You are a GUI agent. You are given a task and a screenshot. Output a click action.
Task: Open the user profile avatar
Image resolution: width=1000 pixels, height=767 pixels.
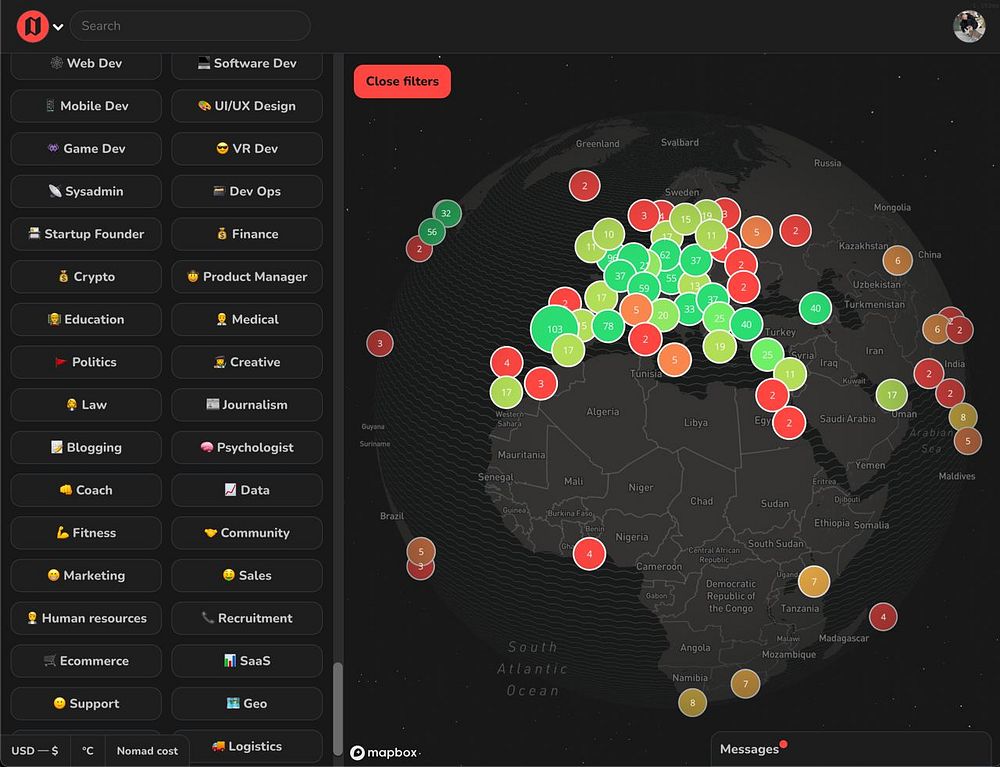pyautogui.click(x=969, y=26)
